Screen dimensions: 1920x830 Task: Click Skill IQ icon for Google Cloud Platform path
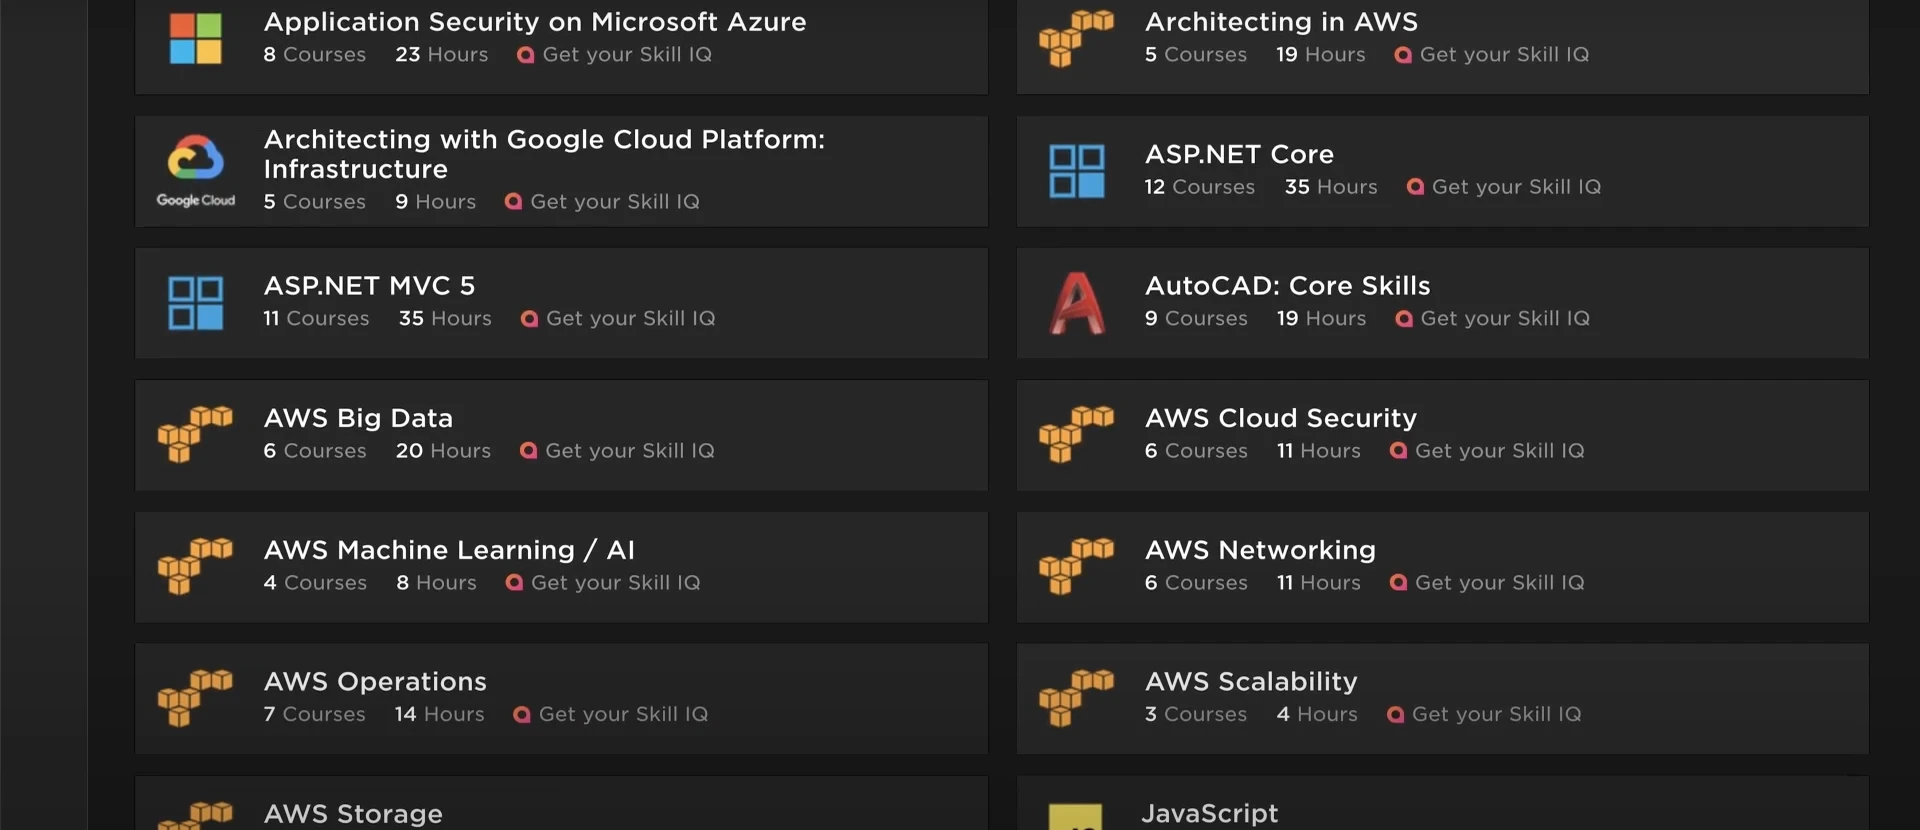tap(514, 202)
